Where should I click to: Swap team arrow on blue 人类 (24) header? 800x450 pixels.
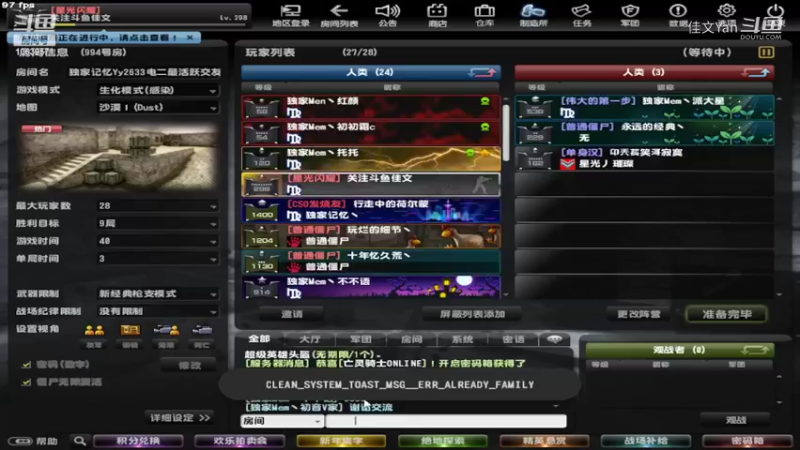point(482,72)
